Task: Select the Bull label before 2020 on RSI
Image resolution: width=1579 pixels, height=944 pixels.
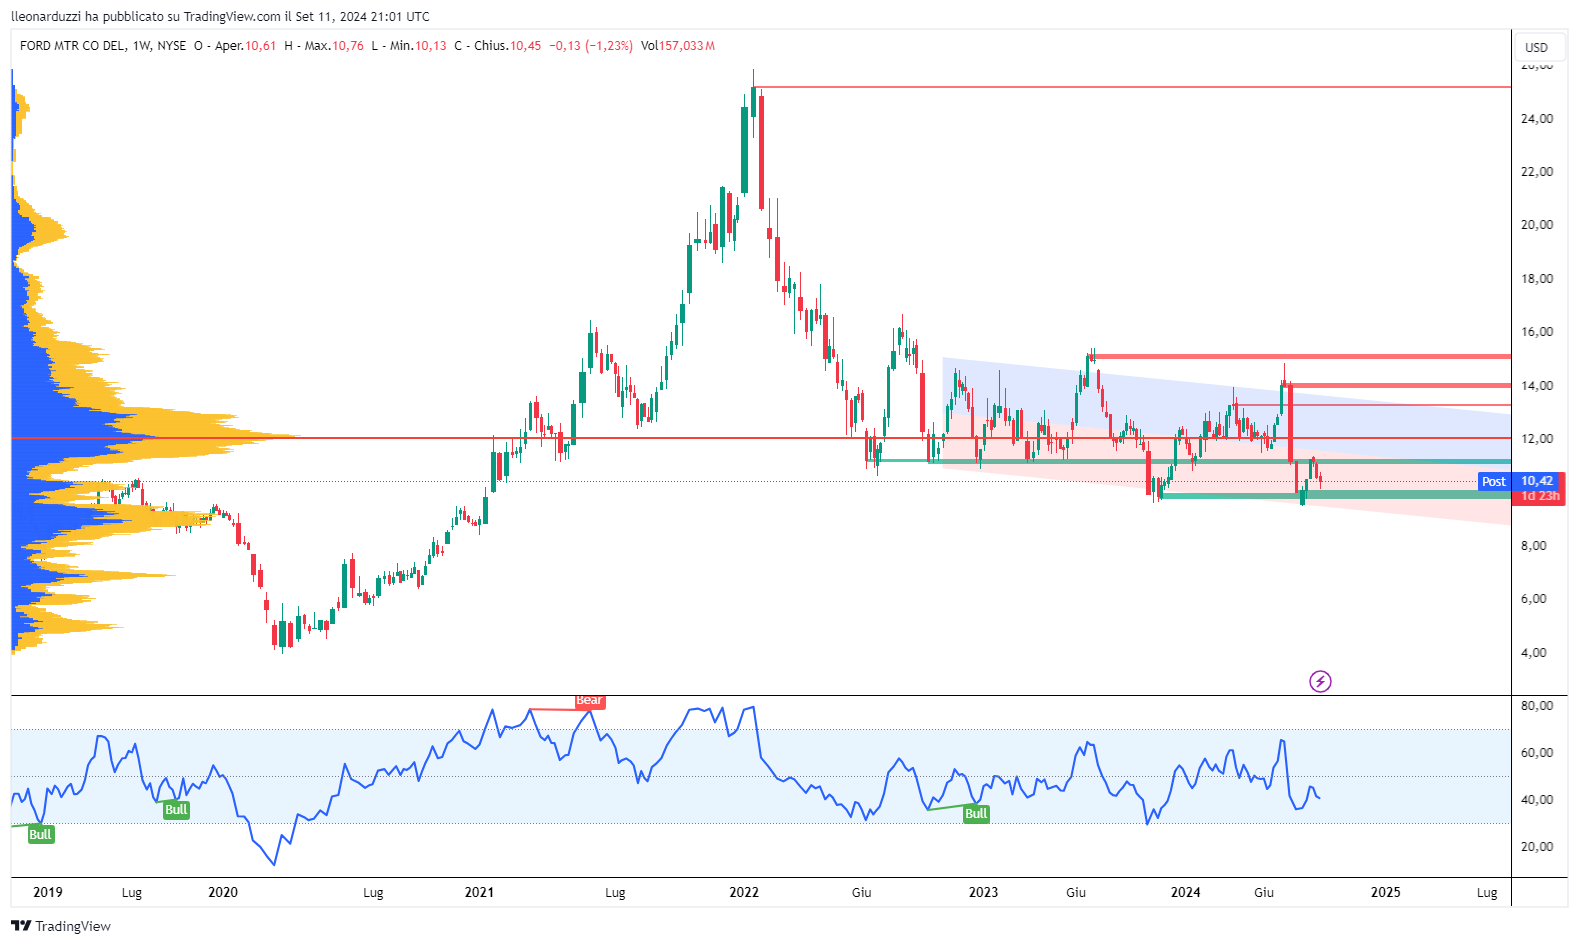Action: (176, 810)
